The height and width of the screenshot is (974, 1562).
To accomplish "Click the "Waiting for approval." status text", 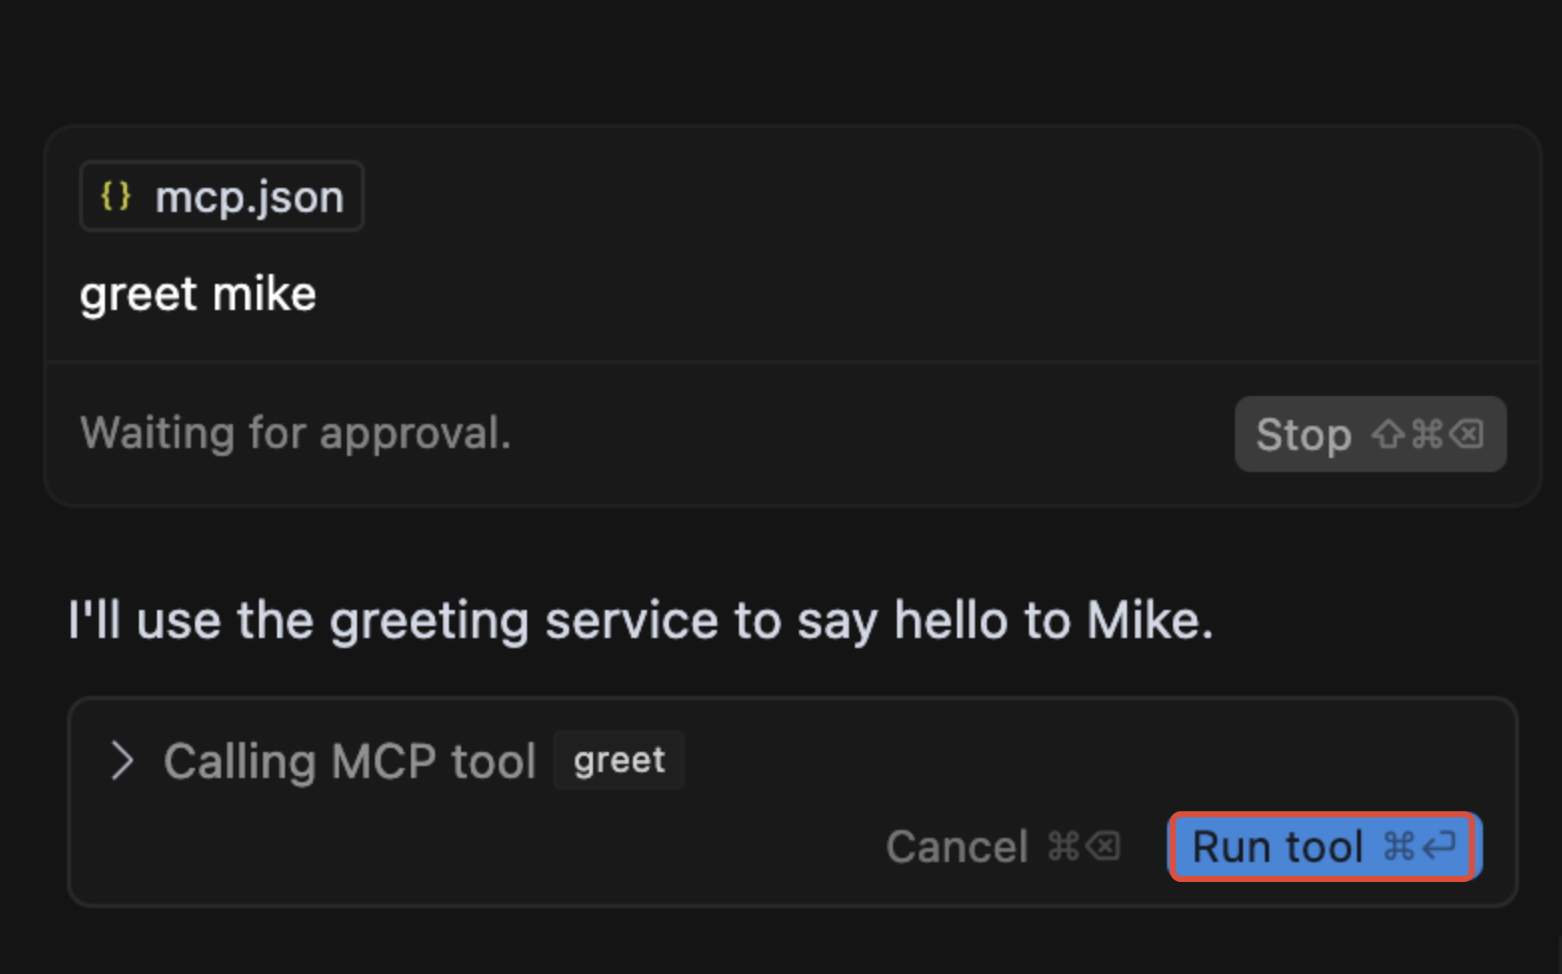I will tap(295, 433).
